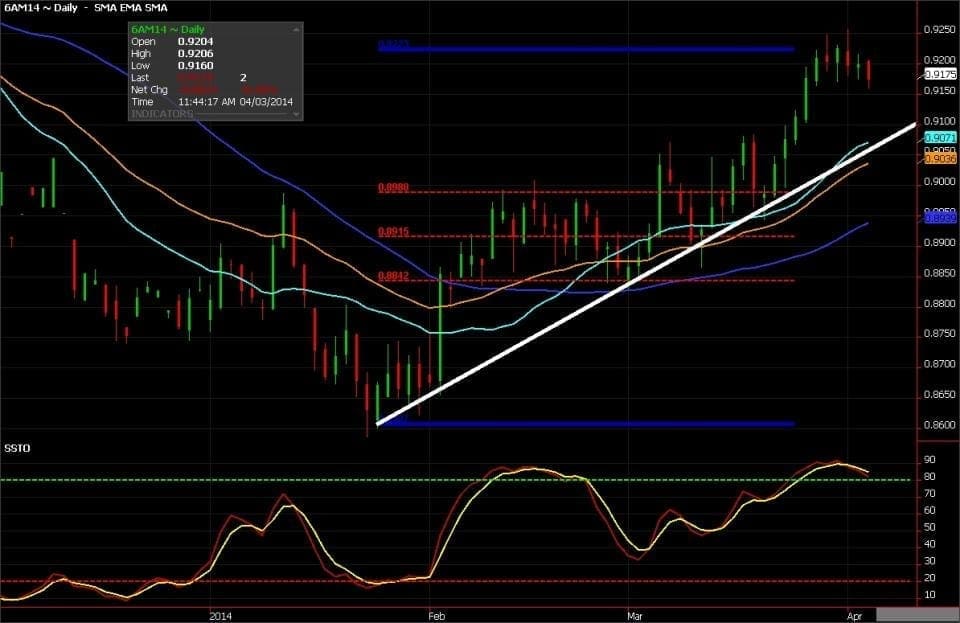Open the INDICATORS section label
960x623 pixels.
(162, 114)
